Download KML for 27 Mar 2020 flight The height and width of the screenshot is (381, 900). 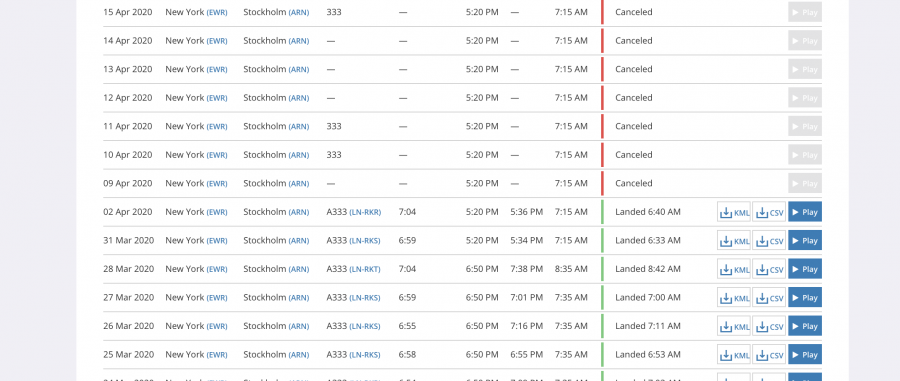tap(734, 297)
